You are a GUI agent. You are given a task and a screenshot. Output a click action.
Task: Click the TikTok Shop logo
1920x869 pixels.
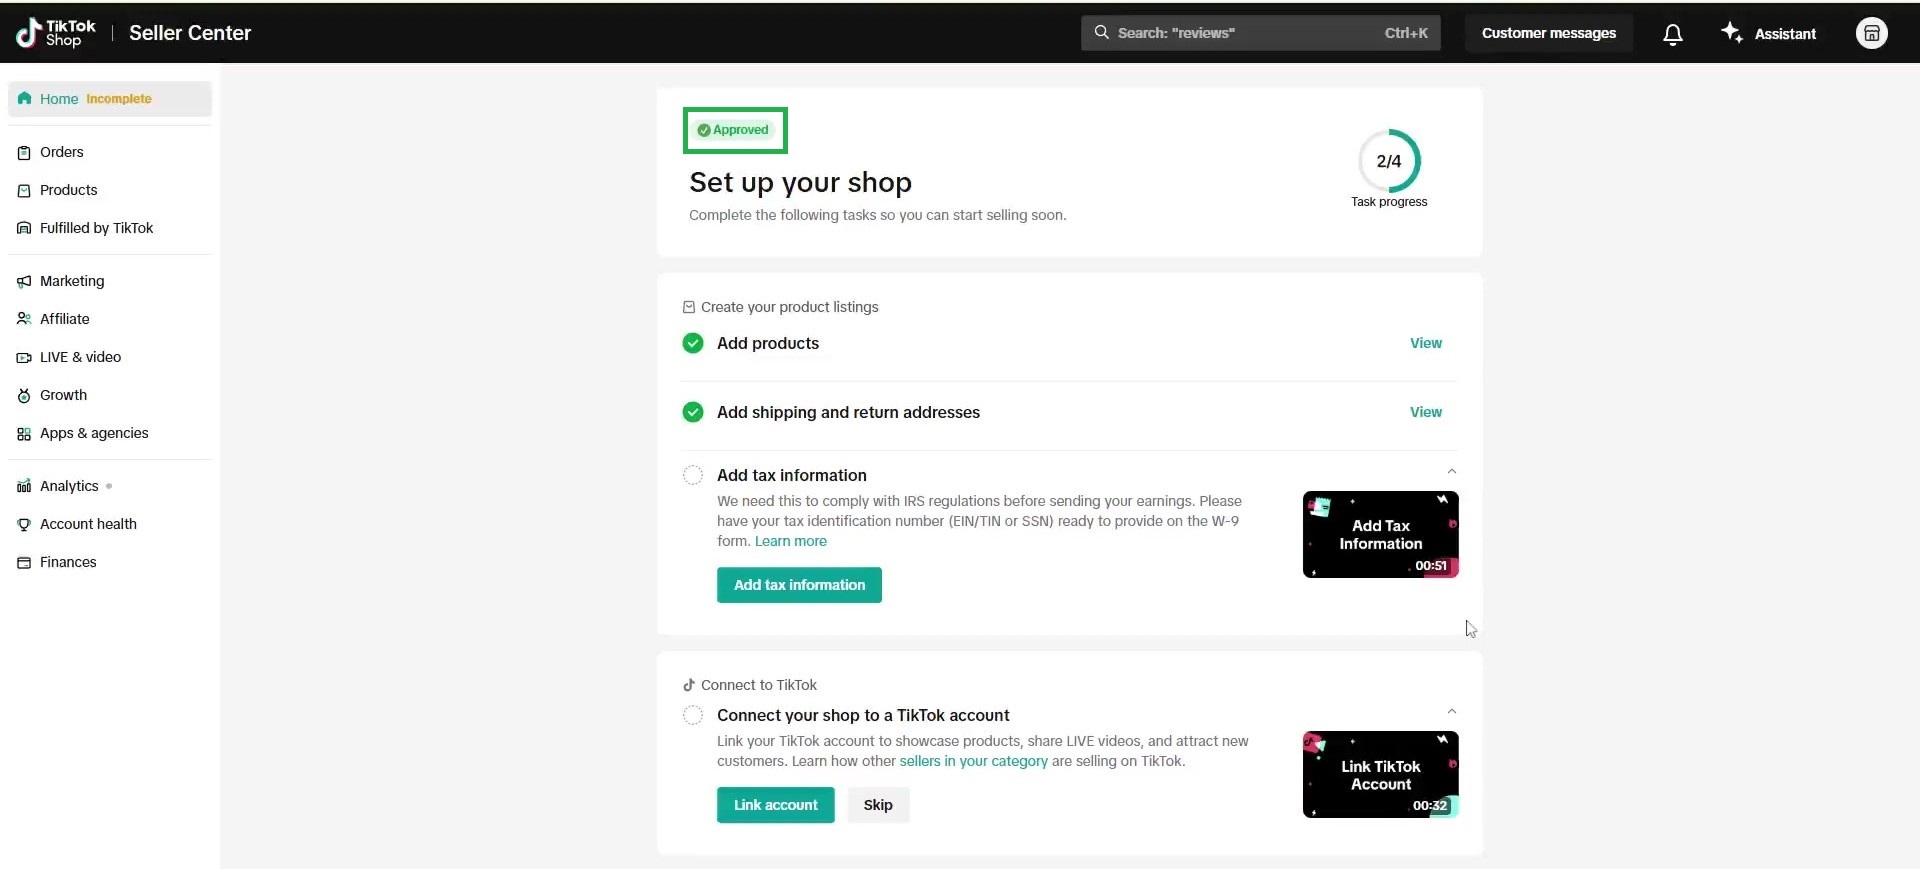56,33
